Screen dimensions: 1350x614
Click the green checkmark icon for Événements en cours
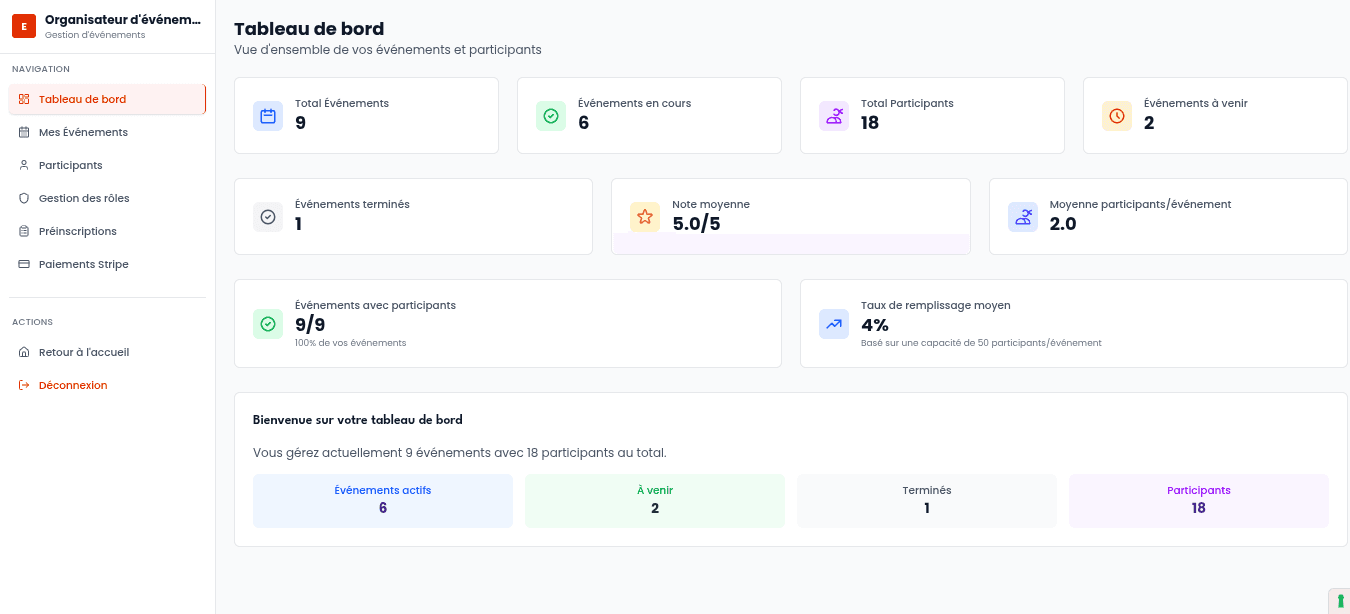(x=551, y=116)
